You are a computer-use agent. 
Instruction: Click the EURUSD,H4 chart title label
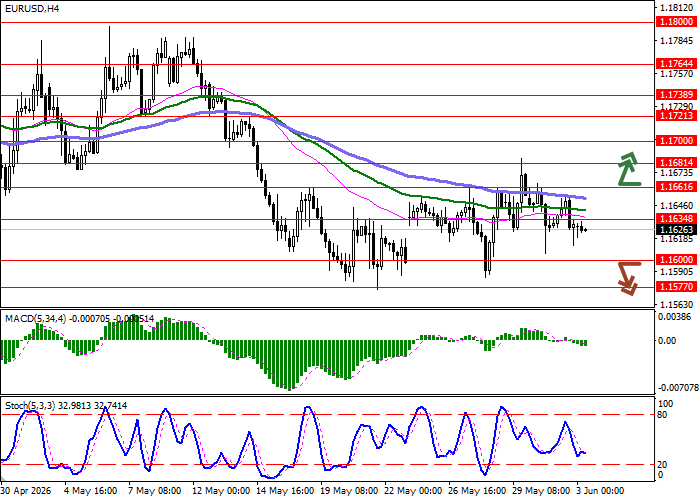pyautogui.click(x=31, y=8)
